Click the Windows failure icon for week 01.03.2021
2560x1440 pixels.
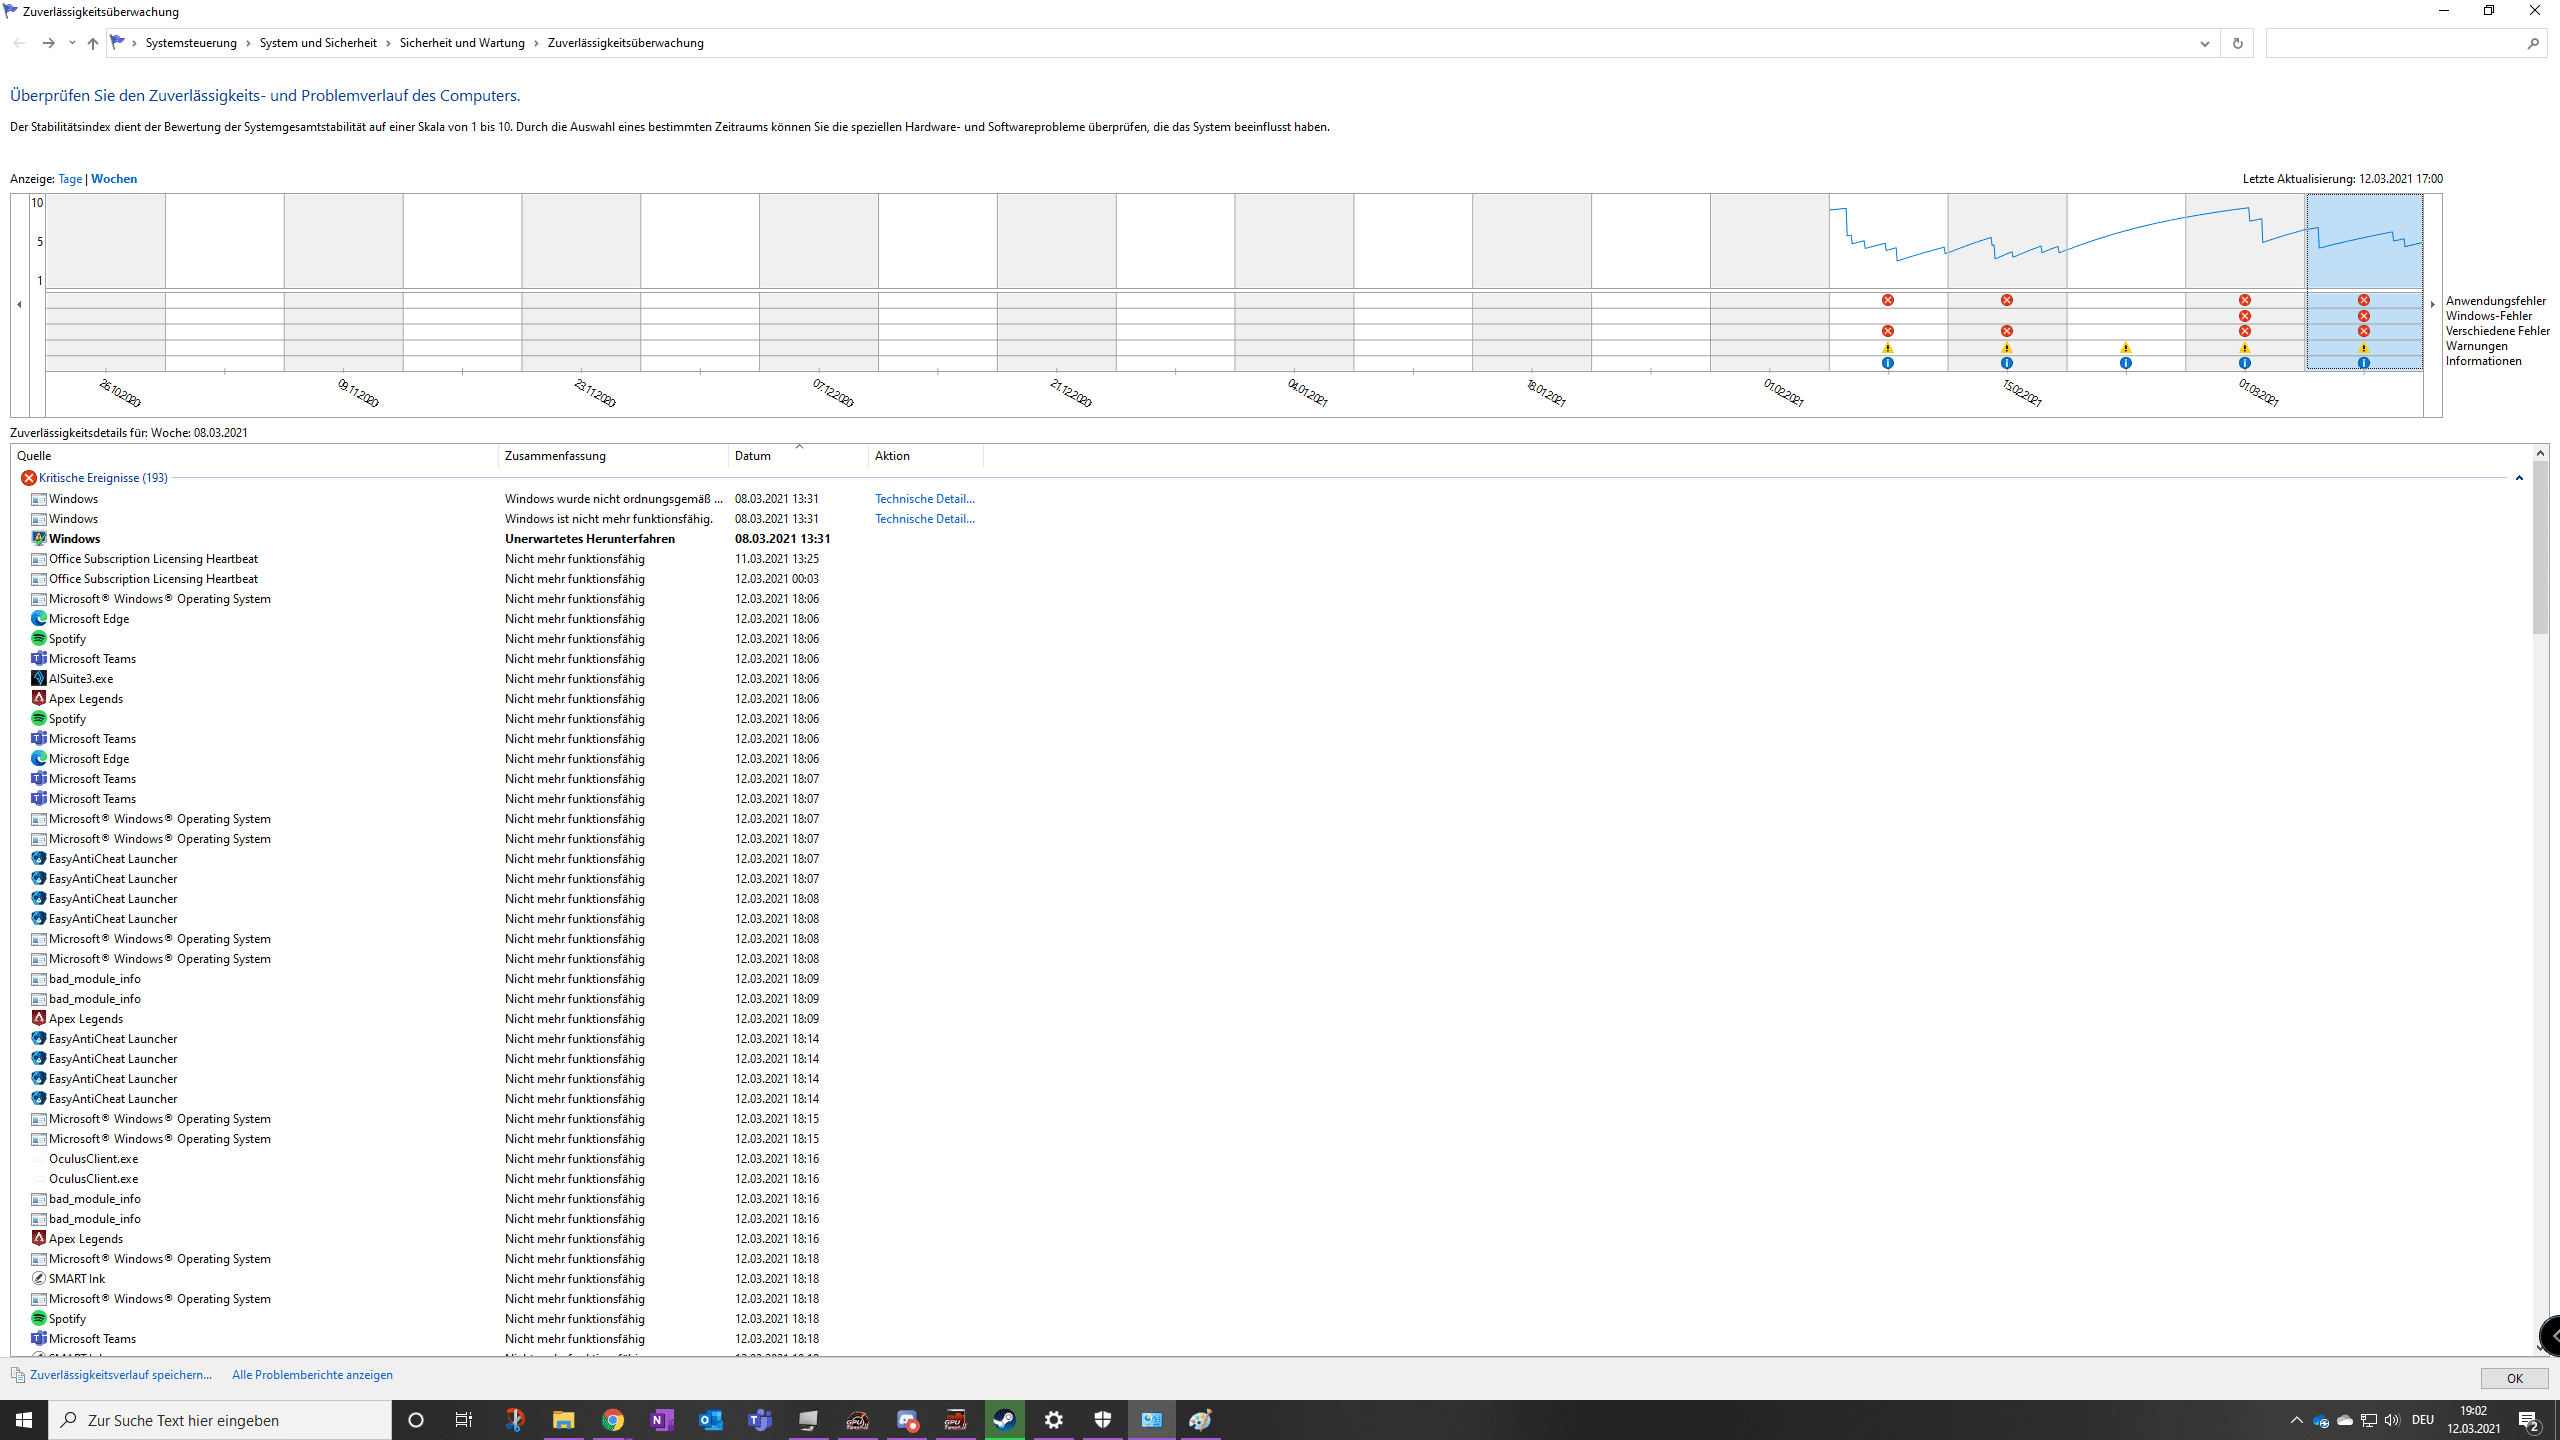[x=2244, y=316]
